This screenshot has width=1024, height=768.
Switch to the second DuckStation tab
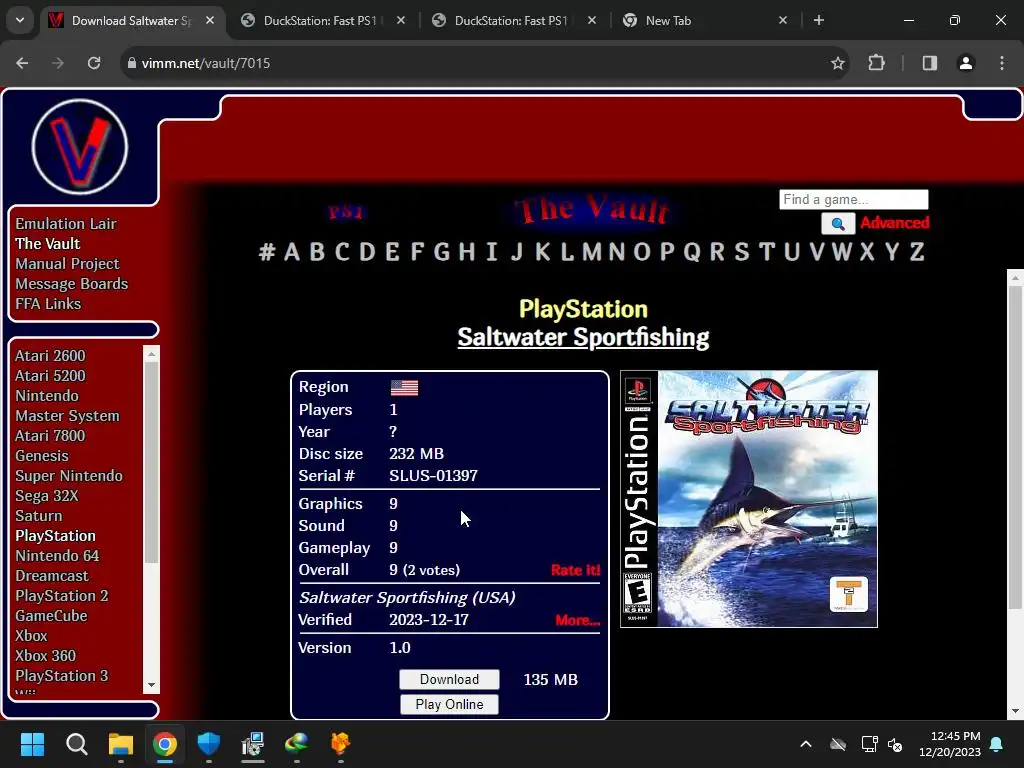[x=511, y=20]
